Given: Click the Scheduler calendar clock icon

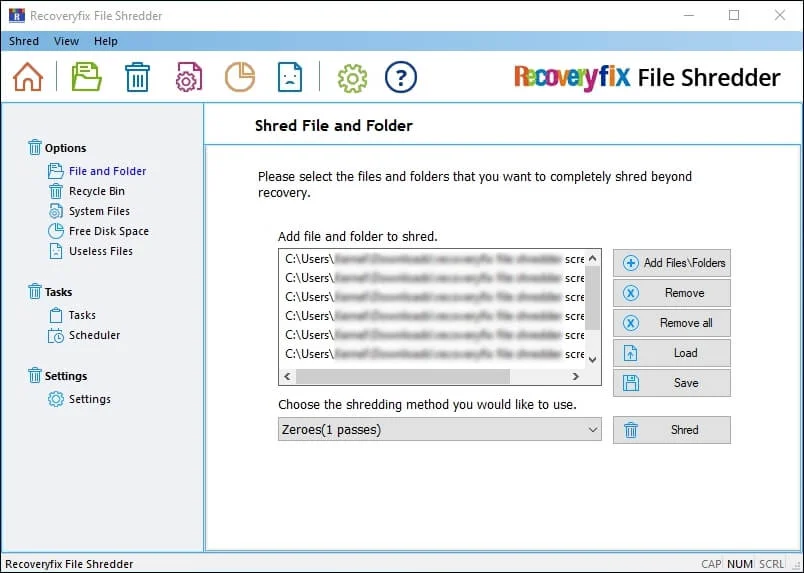Looking at the screenshot, I should 55,335.
